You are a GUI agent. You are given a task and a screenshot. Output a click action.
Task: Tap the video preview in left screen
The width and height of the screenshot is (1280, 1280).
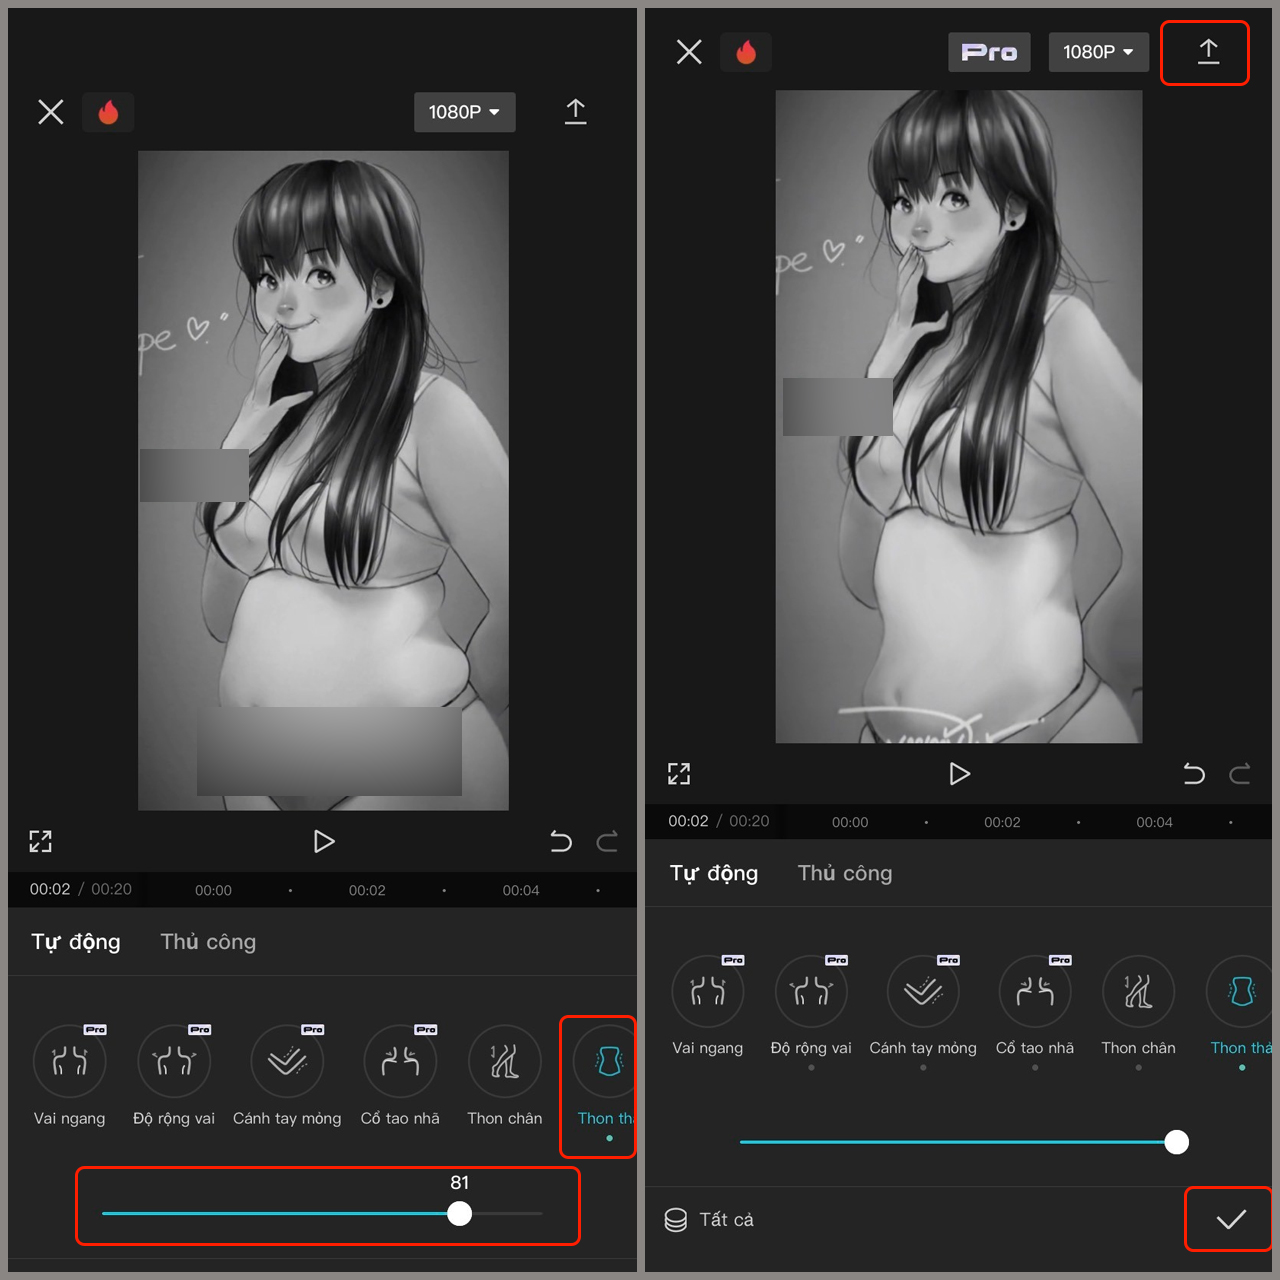click(323, 481)
